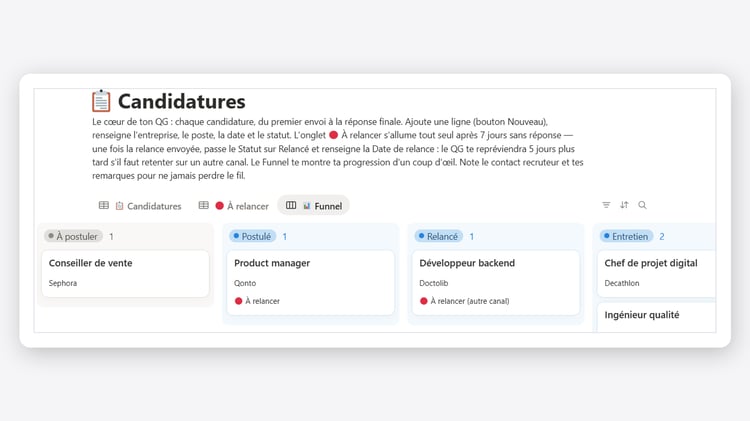Select the Funnel board view tab
Image resolution: width=750 pixels, height=421 pixels.
click(314, 206)
